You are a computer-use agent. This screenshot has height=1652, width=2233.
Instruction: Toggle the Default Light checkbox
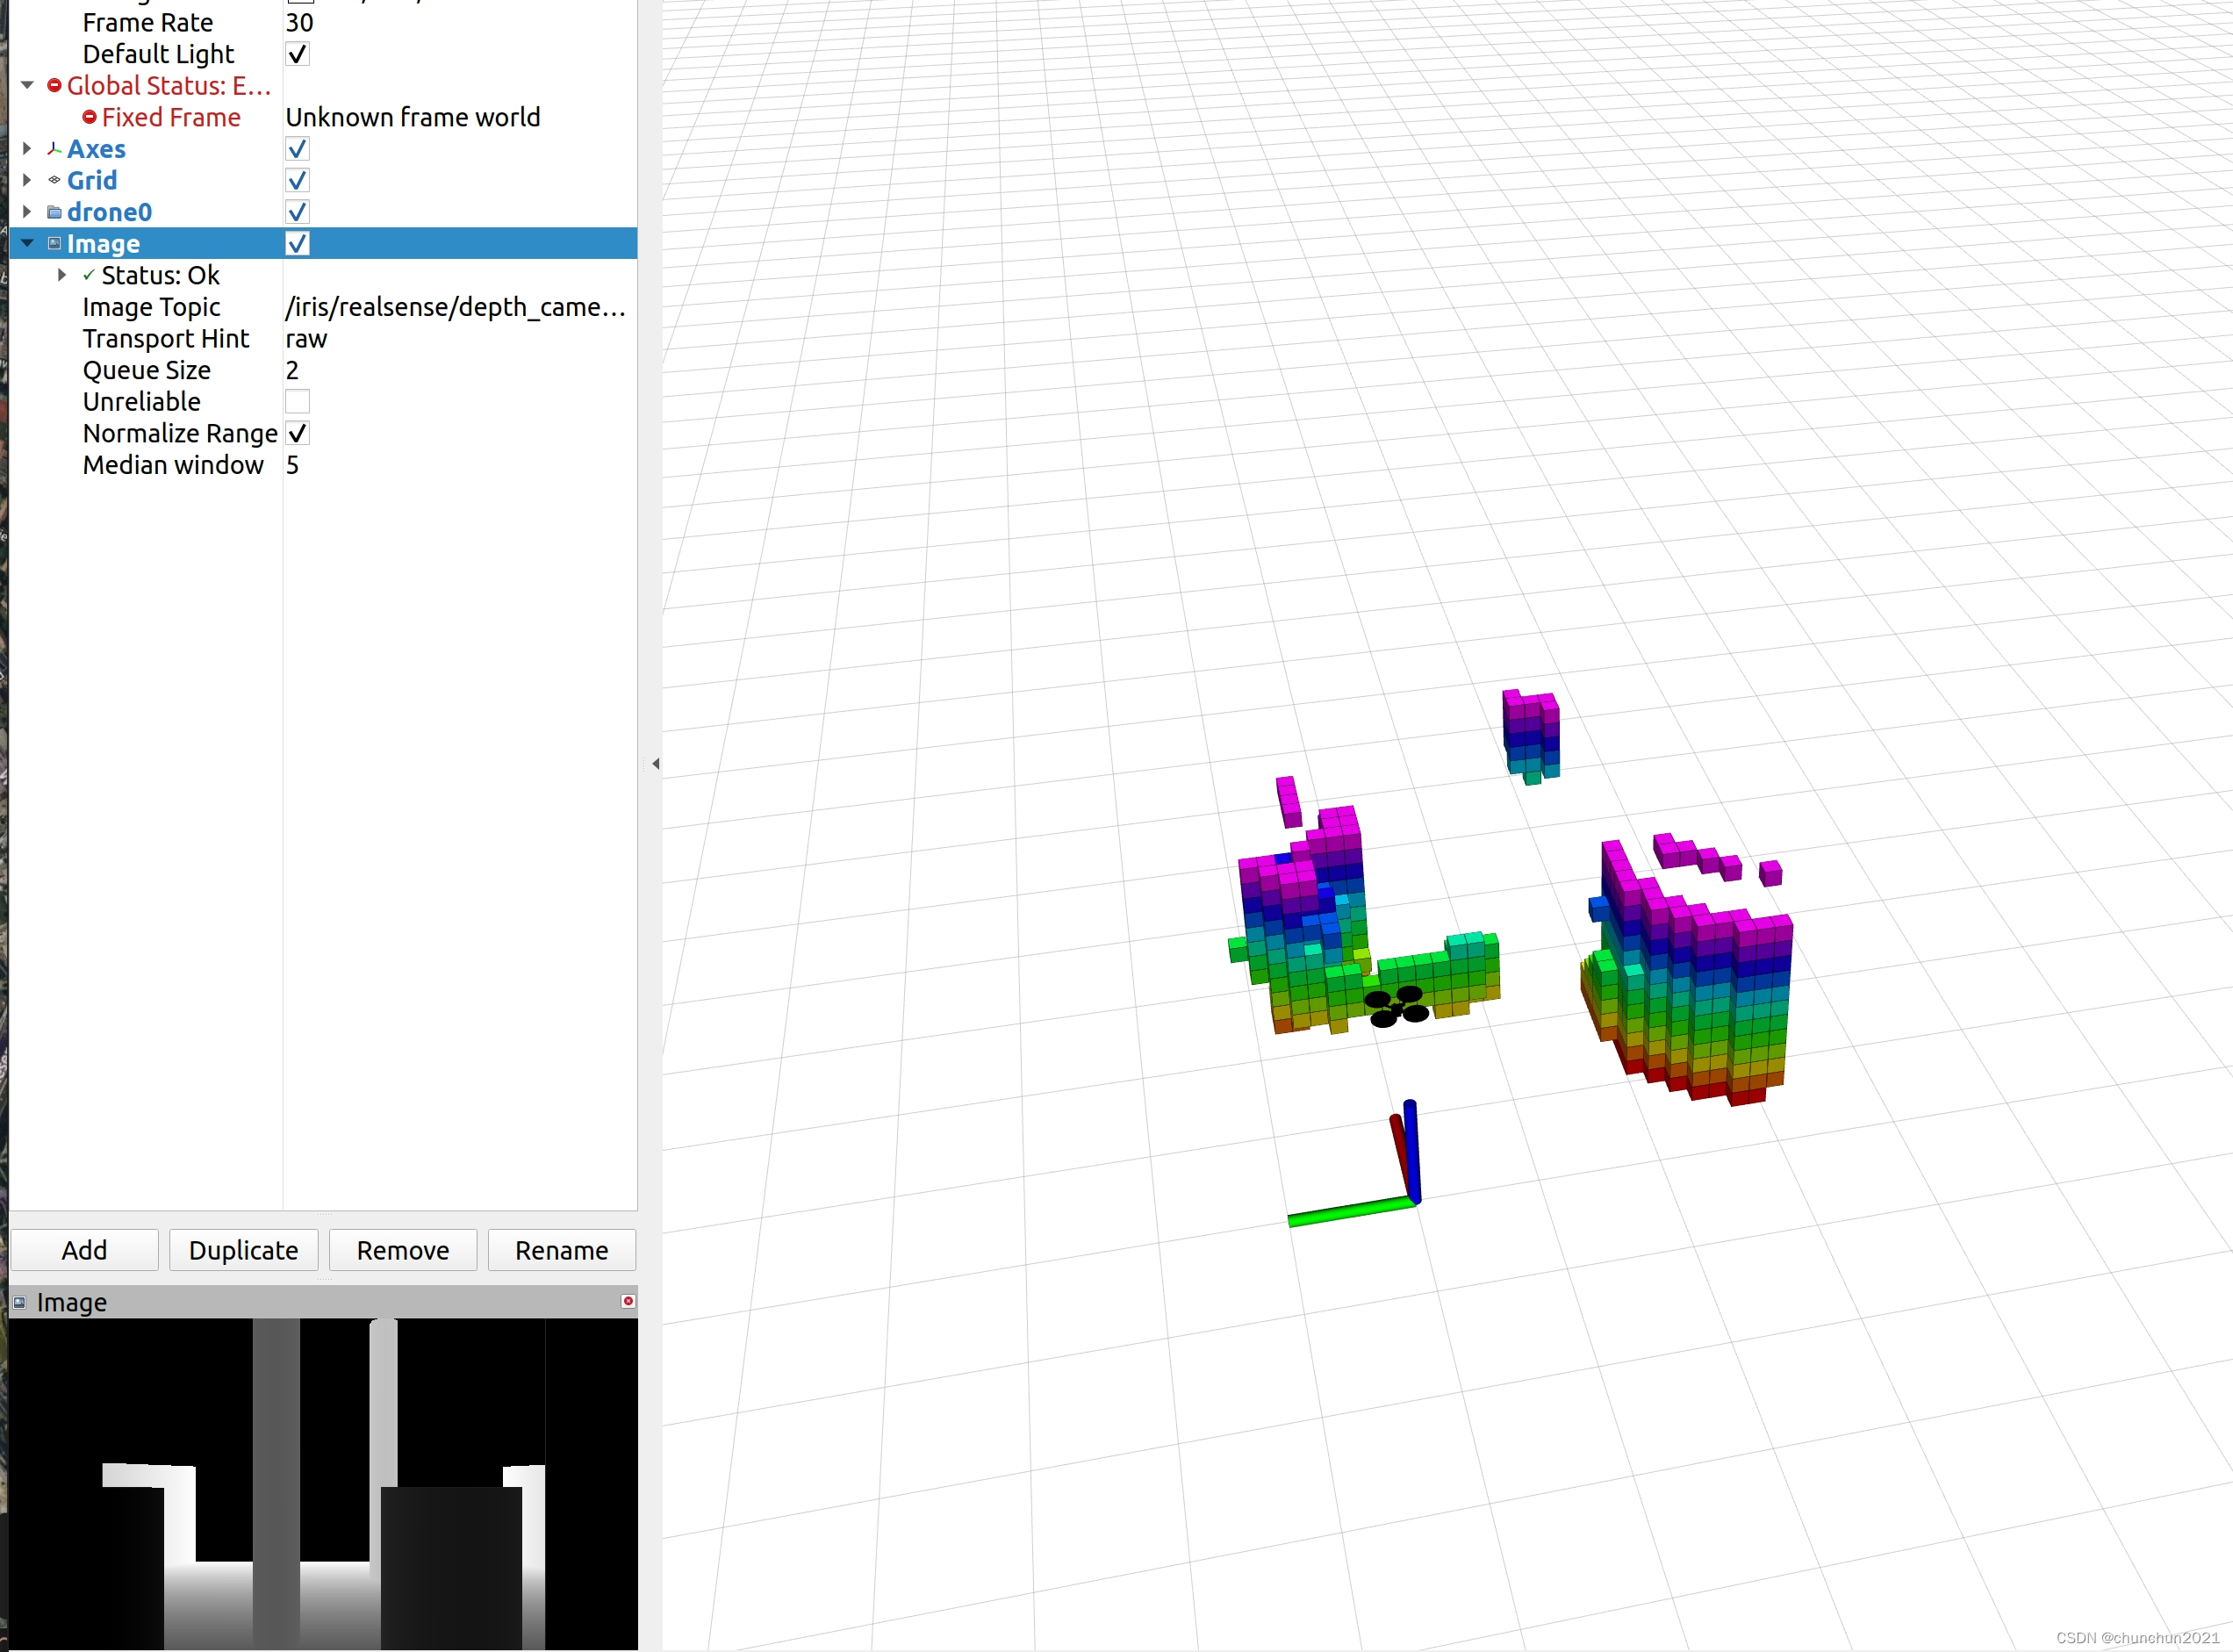(297, 54)
